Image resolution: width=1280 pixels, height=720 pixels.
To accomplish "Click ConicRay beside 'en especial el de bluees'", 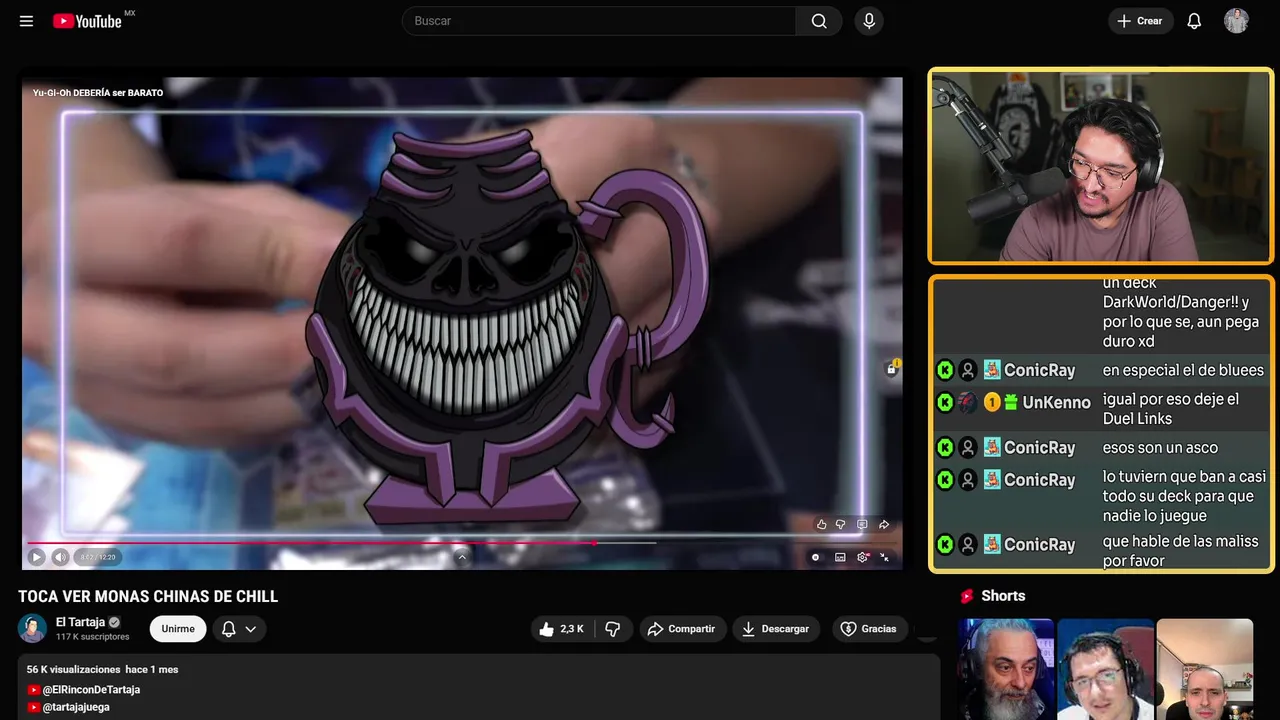I will click(x=1039, y=370).
